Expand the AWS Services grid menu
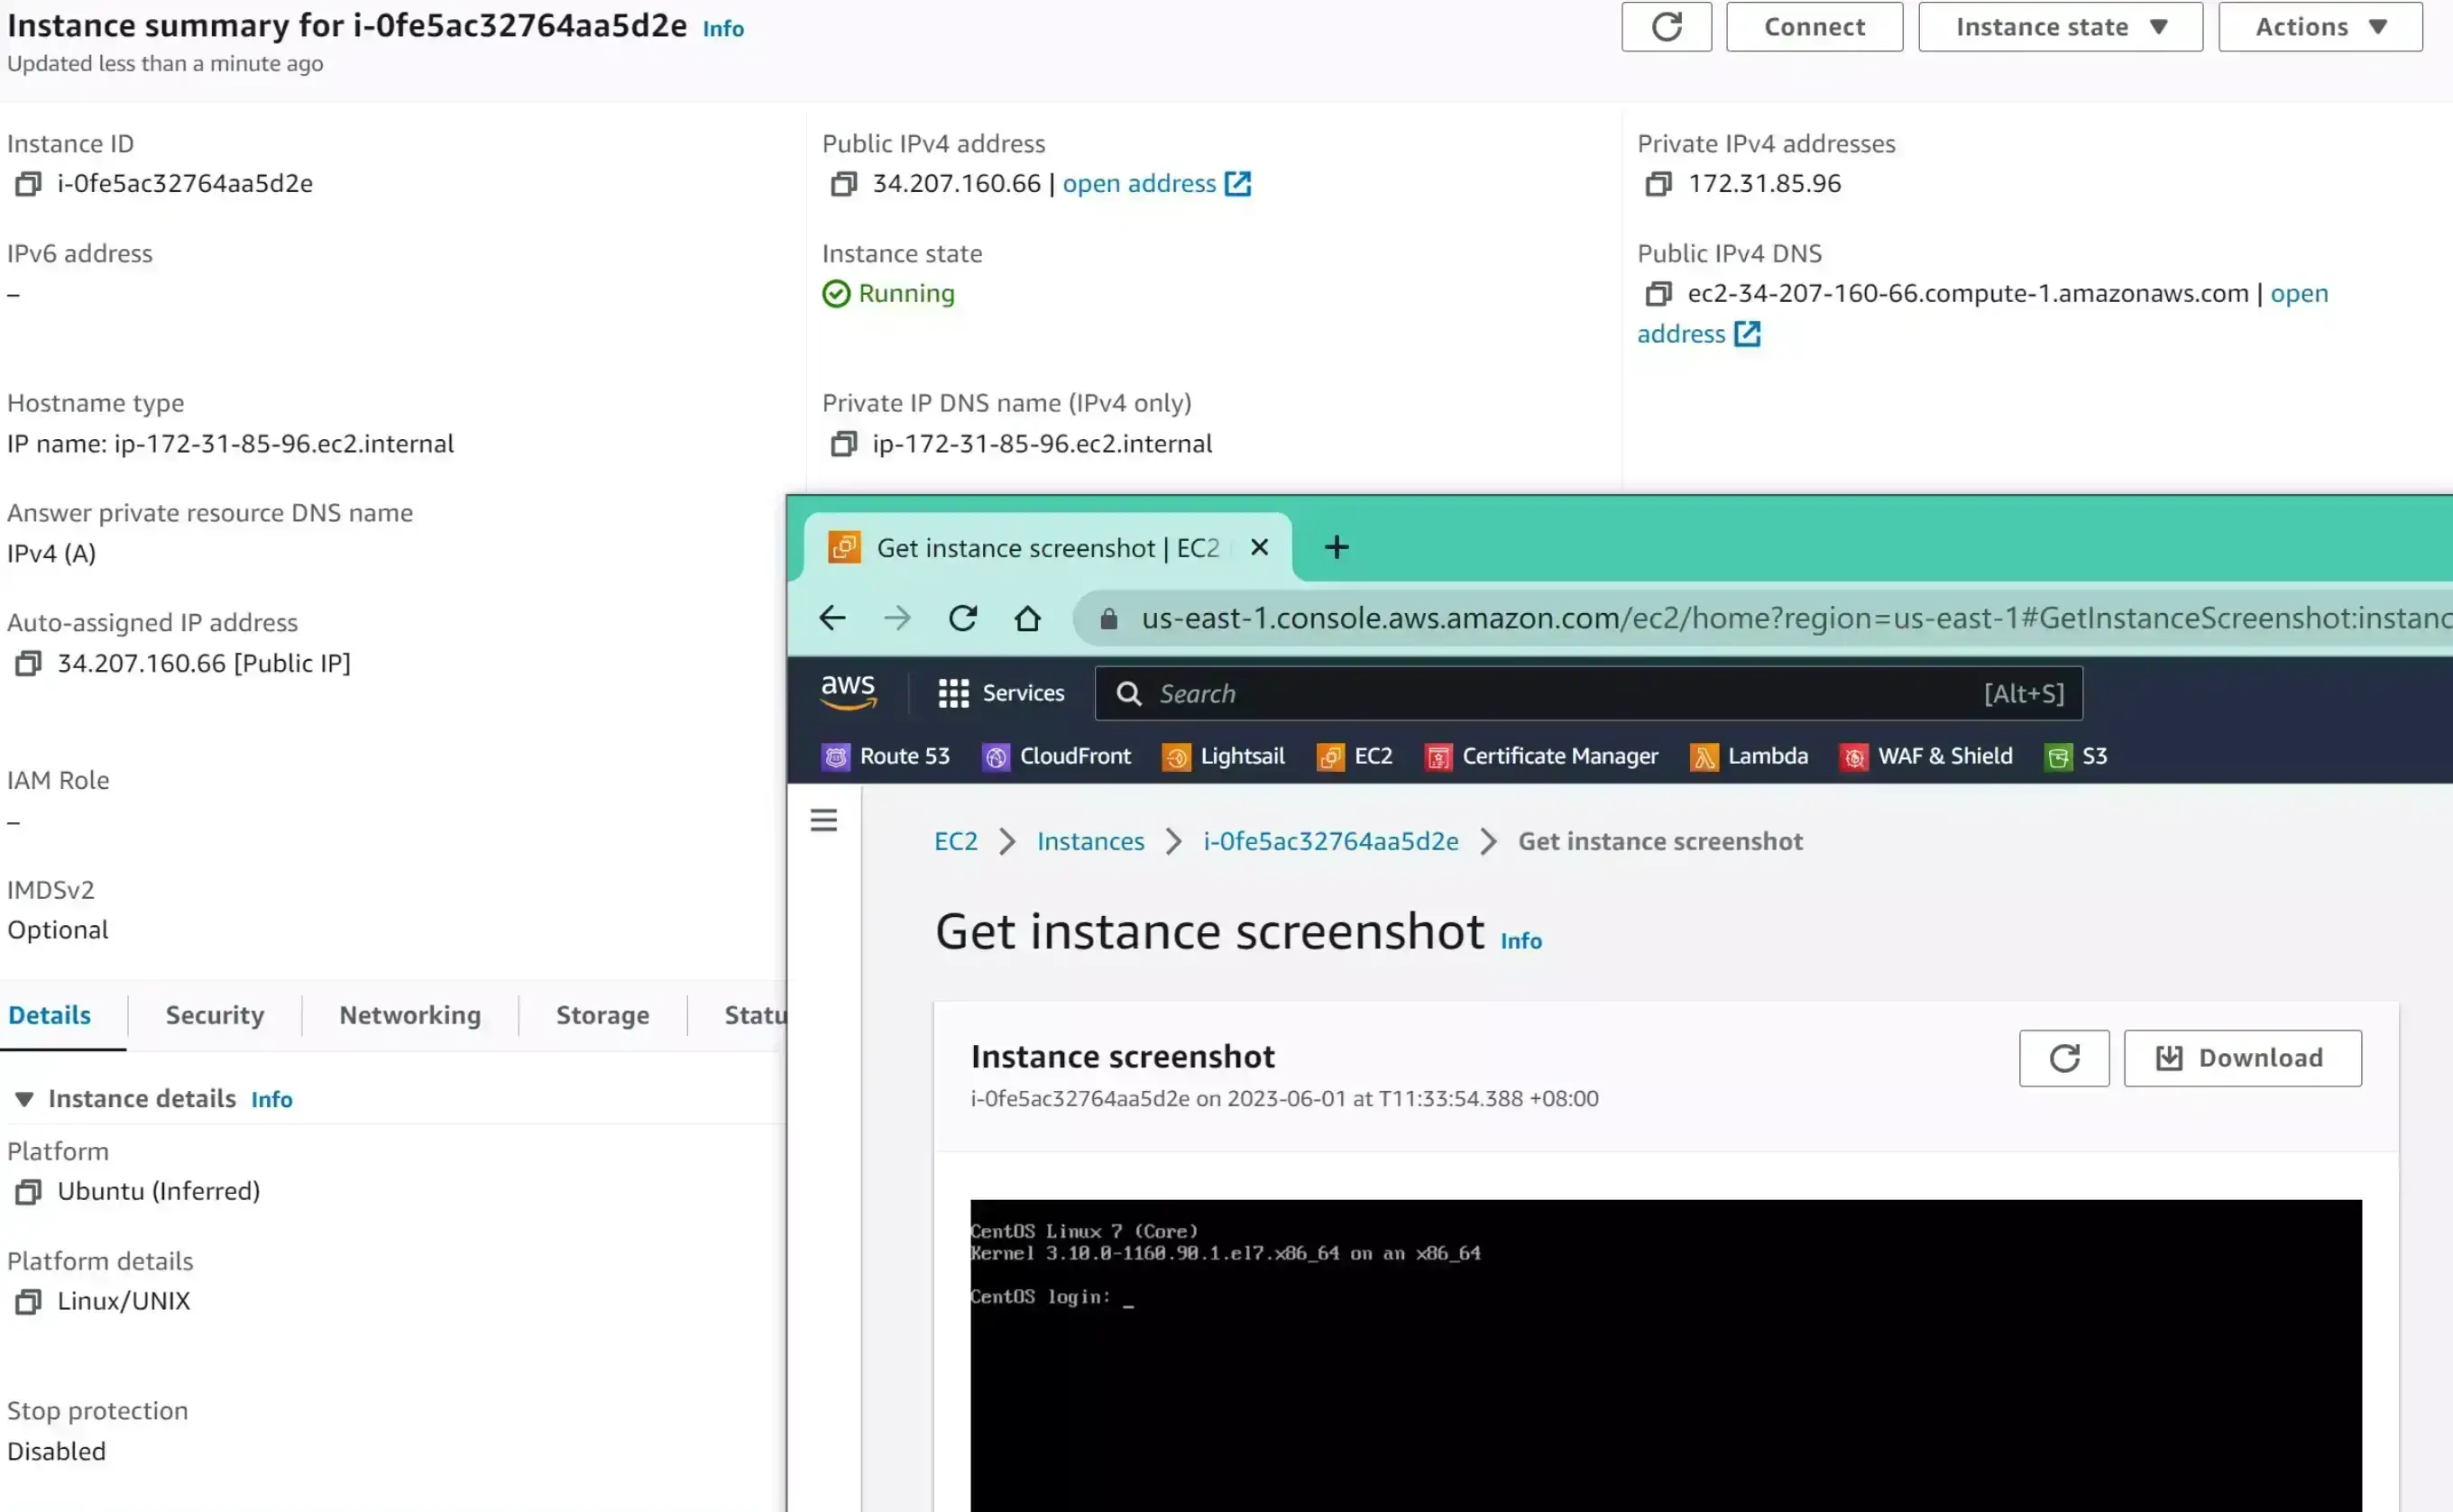Image resolution: width=2453 pixels, height=1512 pixels. (953, 692)
